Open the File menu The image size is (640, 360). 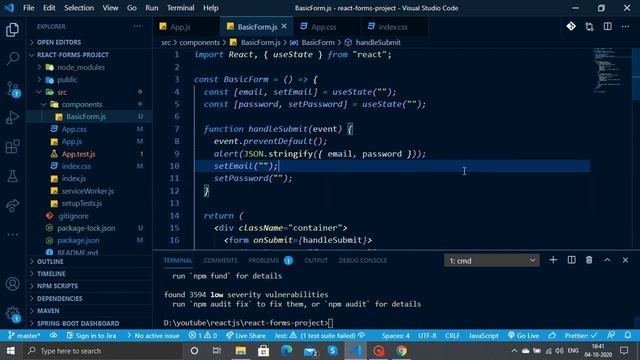(x=29, y=8)
